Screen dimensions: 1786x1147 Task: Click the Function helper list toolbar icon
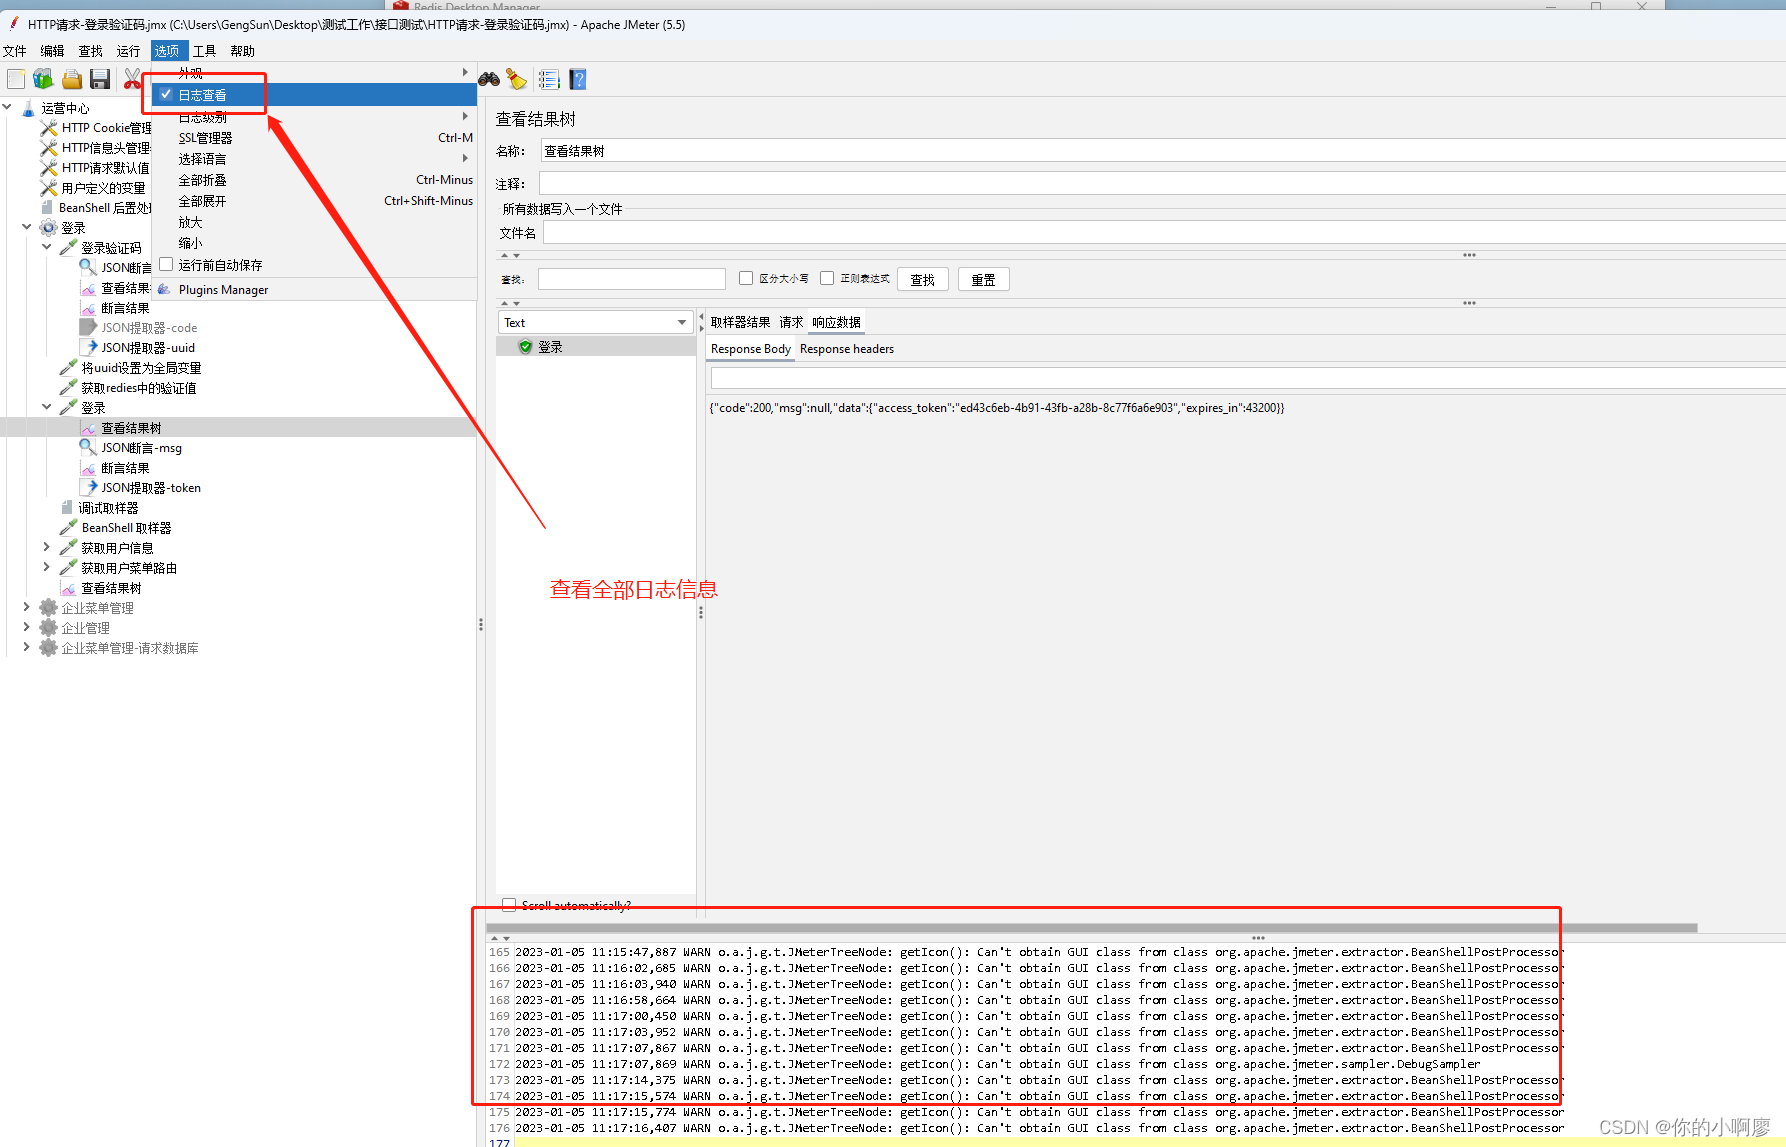pos(549,79)
